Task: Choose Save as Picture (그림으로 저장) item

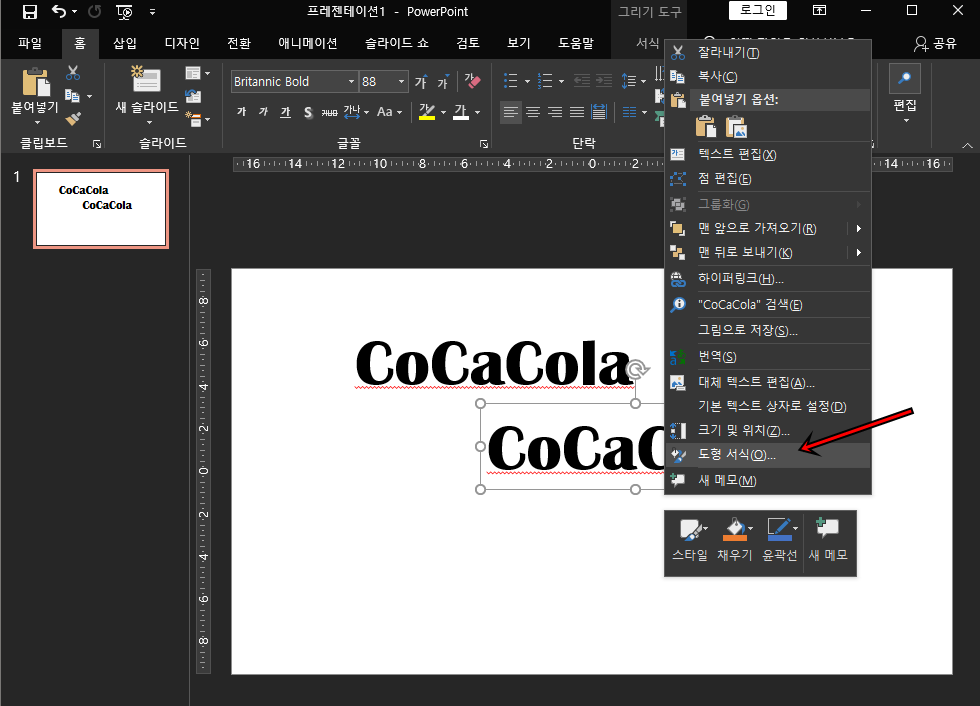Action: 768,331
